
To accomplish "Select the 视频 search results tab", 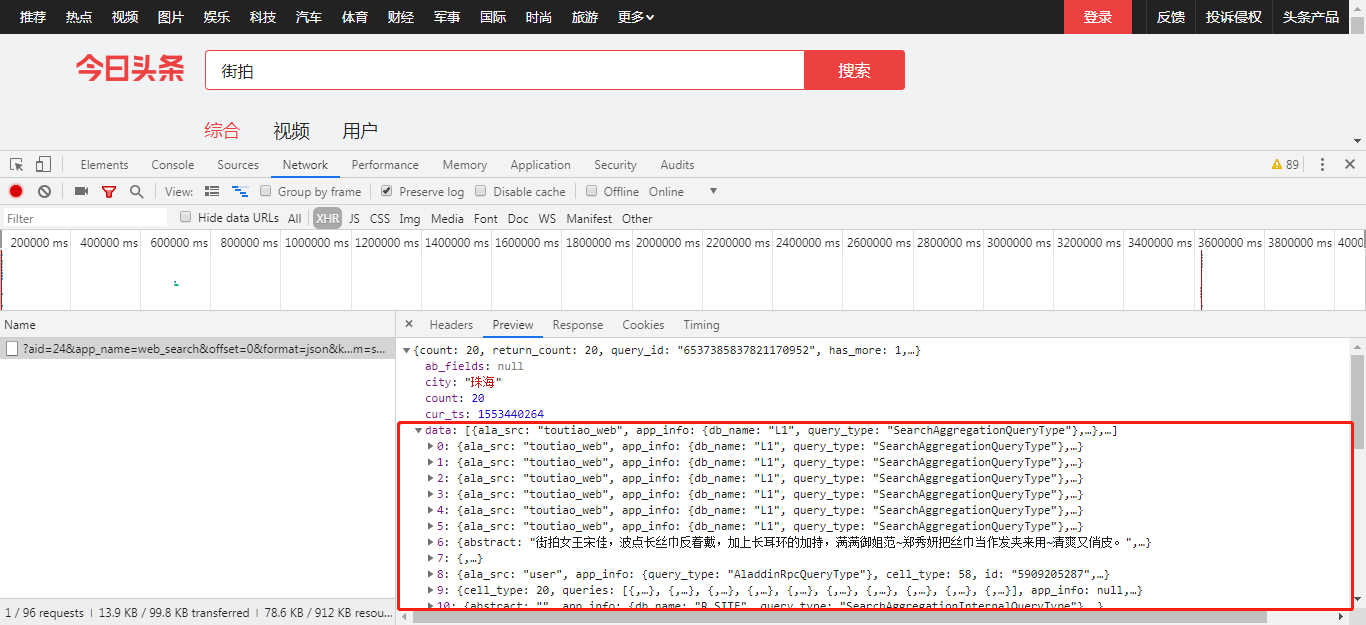I will point(291,131).
